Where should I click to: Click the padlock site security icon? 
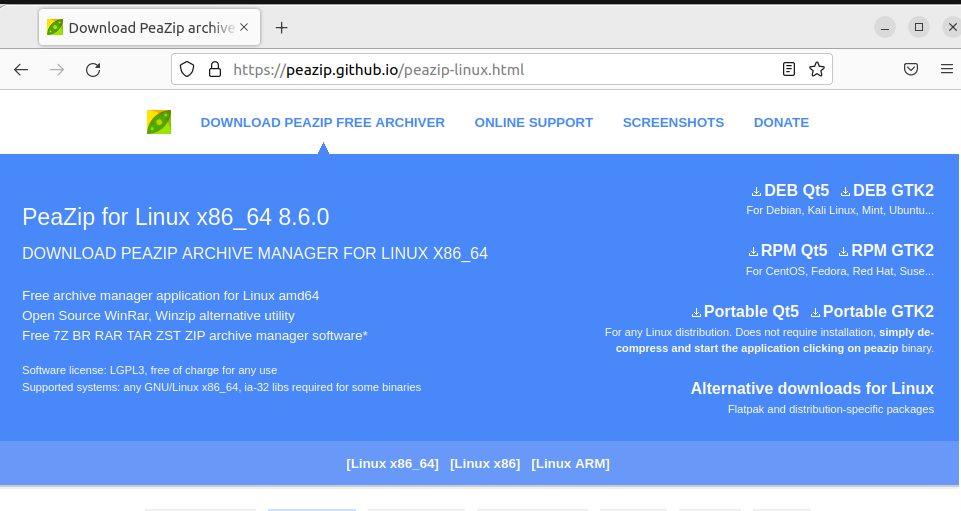[x=215, y=69]
